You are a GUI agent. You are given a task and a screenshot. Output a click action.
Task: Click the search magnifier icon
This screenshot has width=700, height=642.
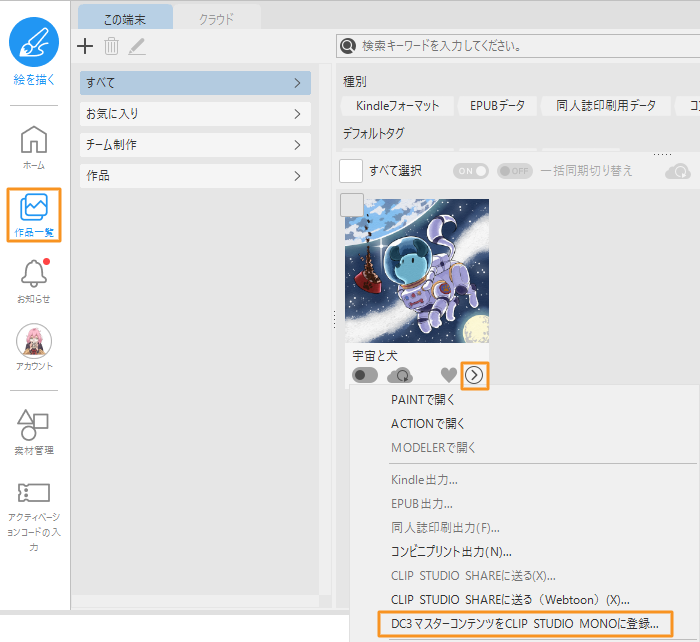[348, 46]
